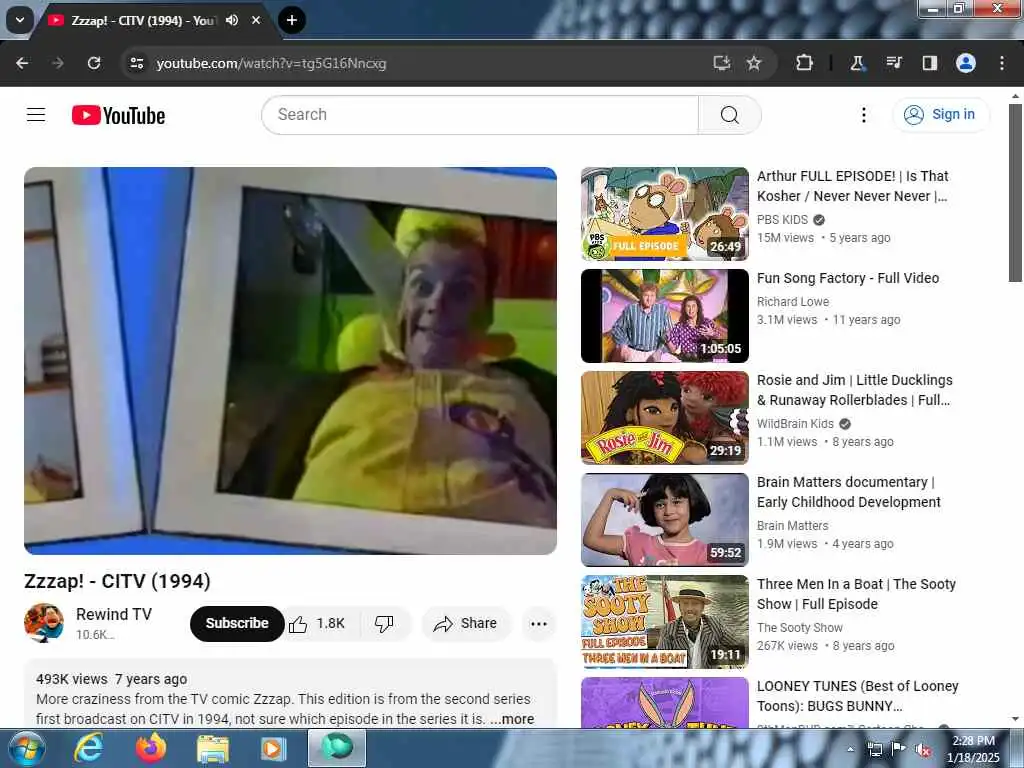
Task: Open the Rewind TV channel name
Action: pos(114,615)
